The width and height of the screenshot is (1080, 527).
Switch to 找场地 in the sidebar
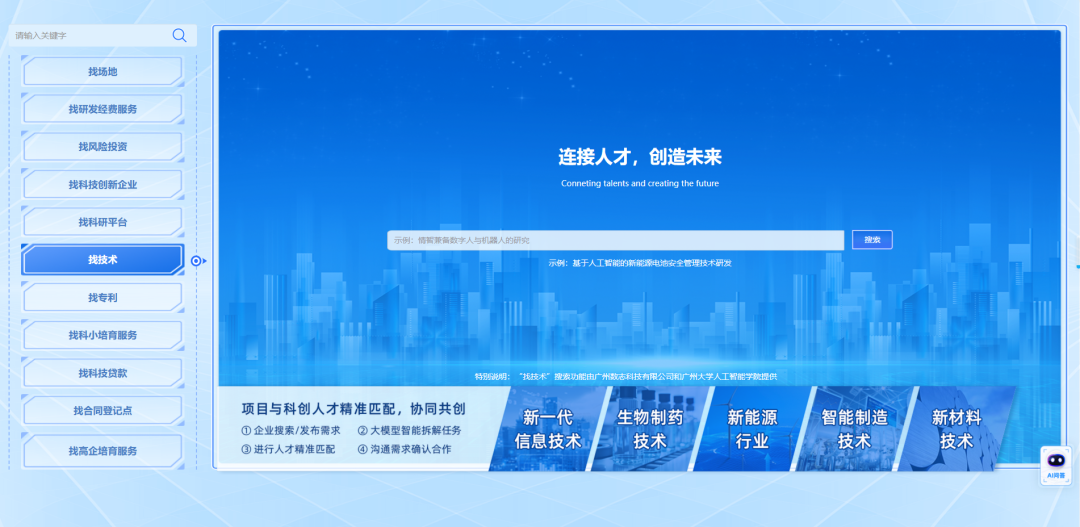[x=103, y=72]
